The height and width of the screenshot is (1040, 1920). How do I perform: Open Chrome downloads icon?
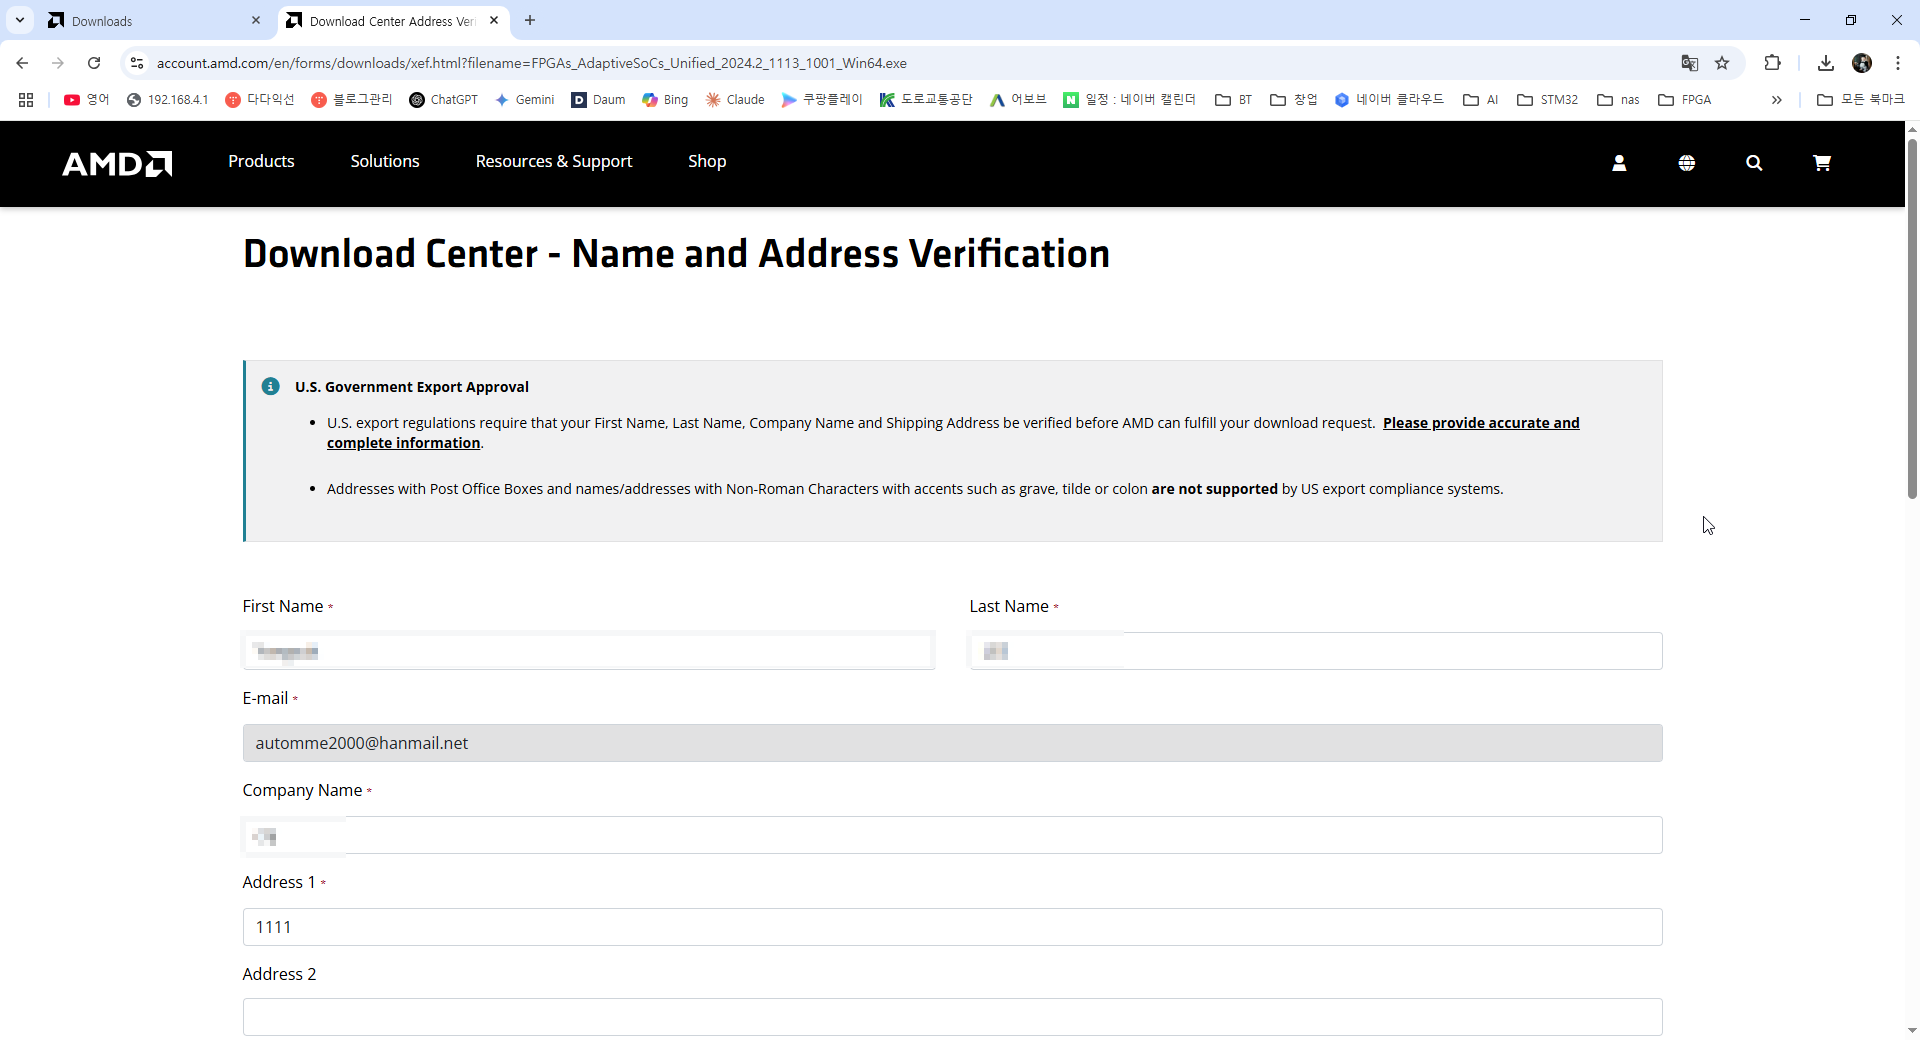[1826, 63]
